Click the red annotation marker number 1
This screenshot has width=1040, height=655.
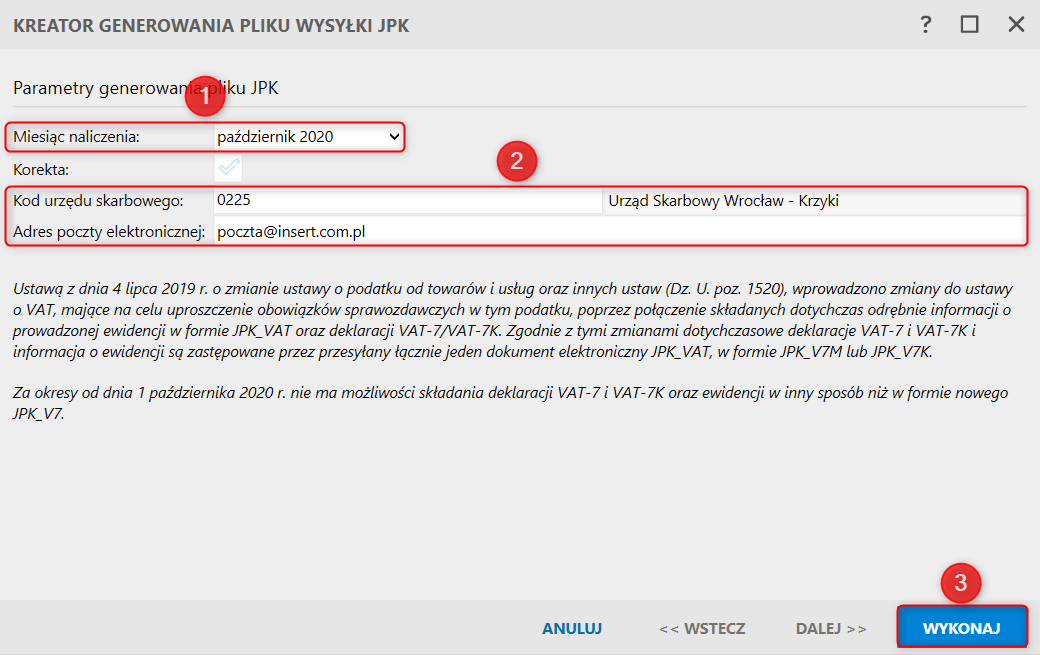click(204, 97)
